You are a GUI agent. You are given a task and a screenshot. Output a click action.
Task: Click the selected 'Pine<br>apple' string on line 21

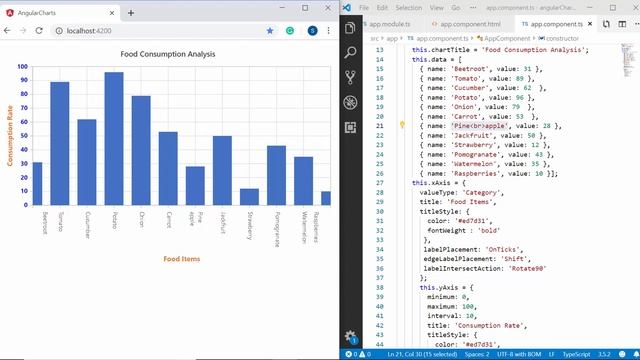coord(480,126)
